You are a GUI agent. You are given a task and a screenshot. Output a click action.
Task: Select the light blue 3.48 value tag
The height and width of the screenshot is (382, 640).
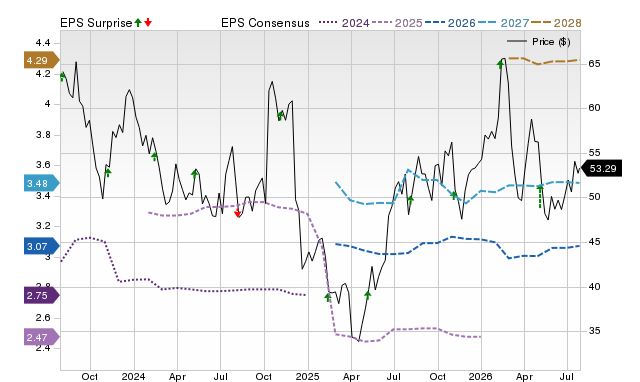[x=42, y=183]
